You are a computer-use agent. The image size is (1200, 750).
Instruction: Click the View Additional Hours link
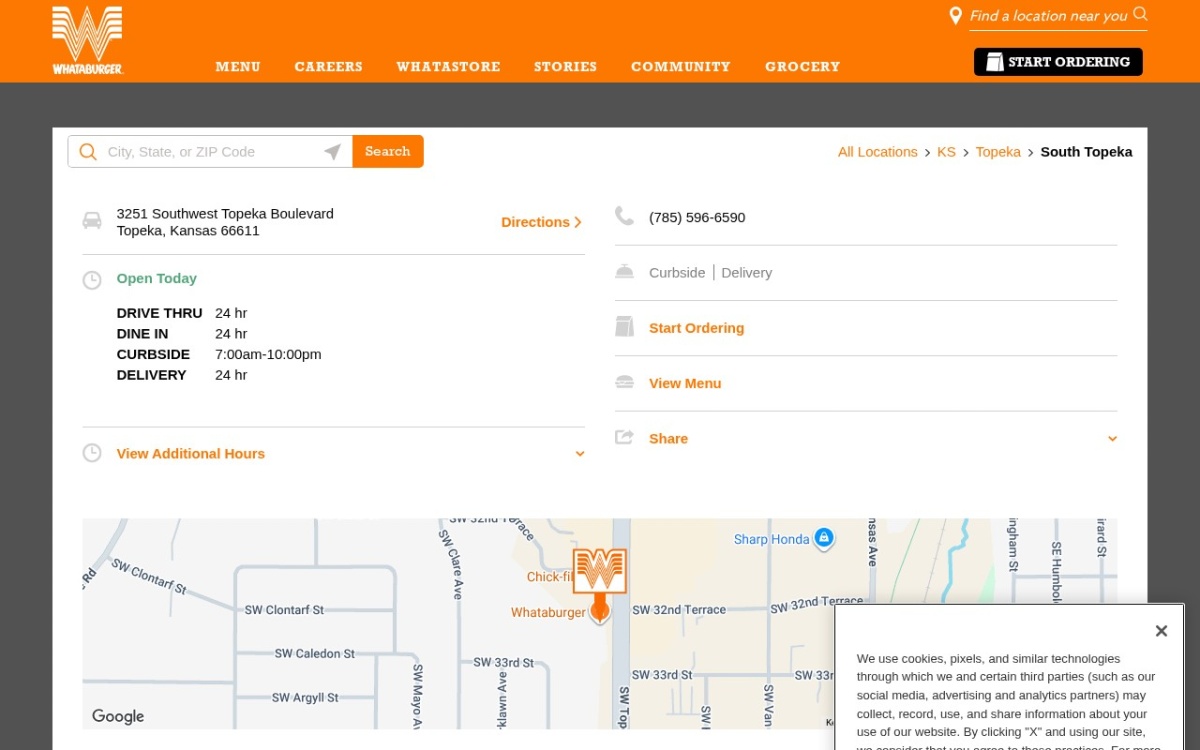tap(190, 453)
